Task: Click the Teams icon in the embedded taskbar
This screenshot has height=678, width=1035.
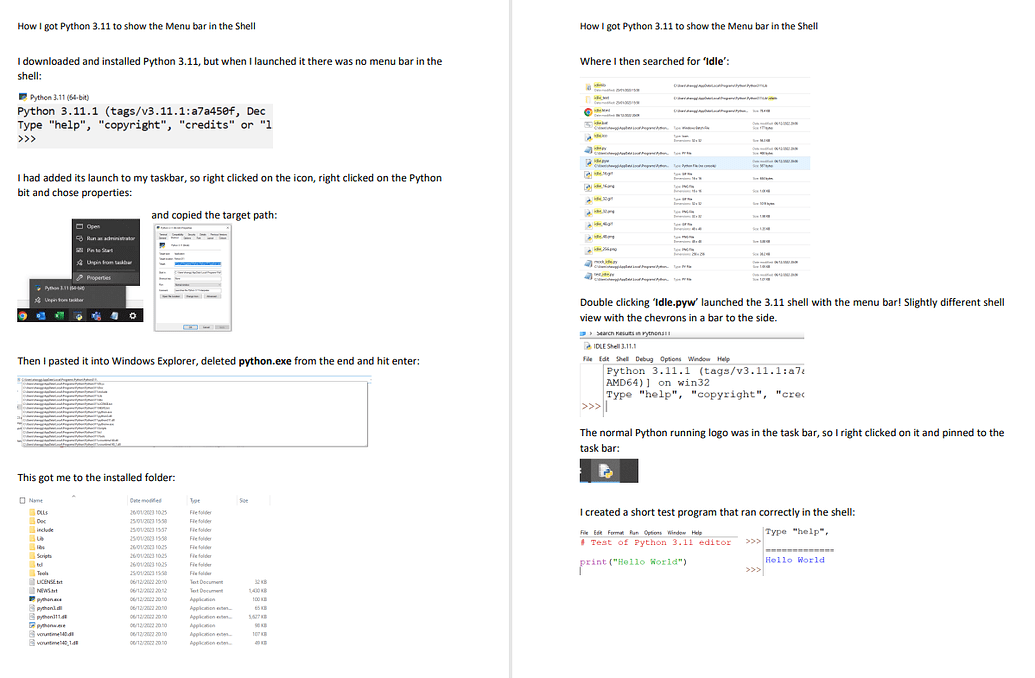Action: pos(96,316)
